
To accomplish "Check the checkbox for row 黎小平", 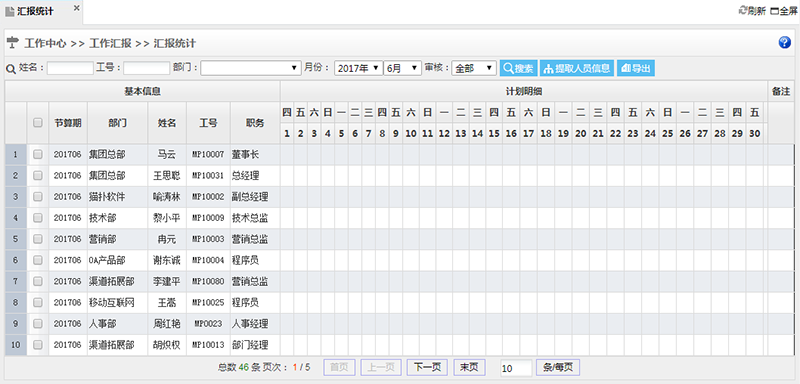I will click(38, 218).
